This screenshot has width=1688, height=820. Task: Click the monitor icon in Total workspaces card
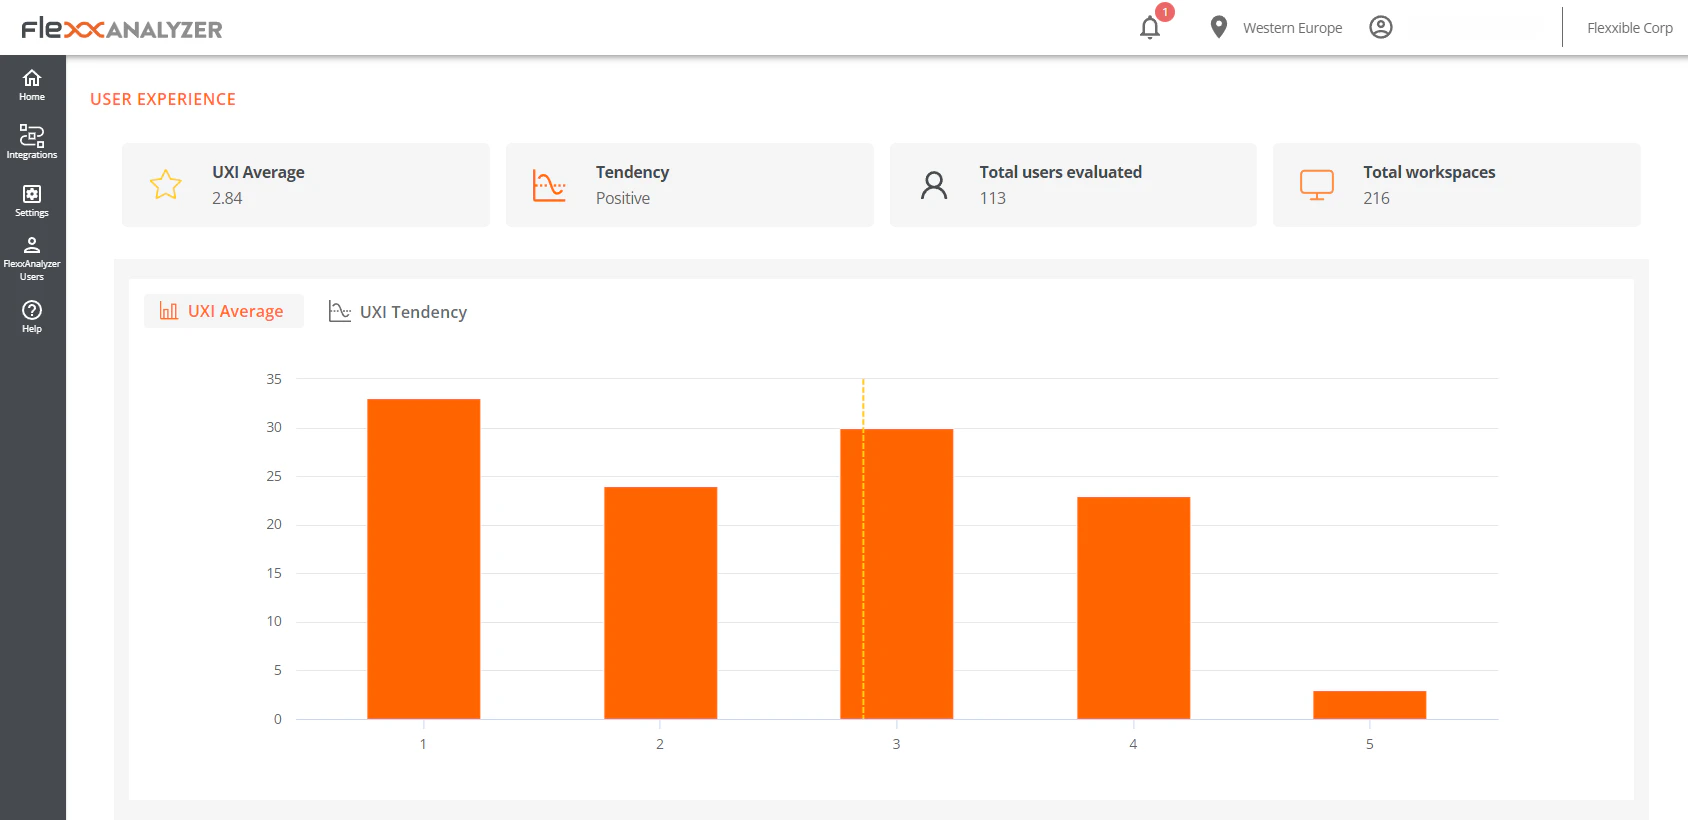[1316, 185]
